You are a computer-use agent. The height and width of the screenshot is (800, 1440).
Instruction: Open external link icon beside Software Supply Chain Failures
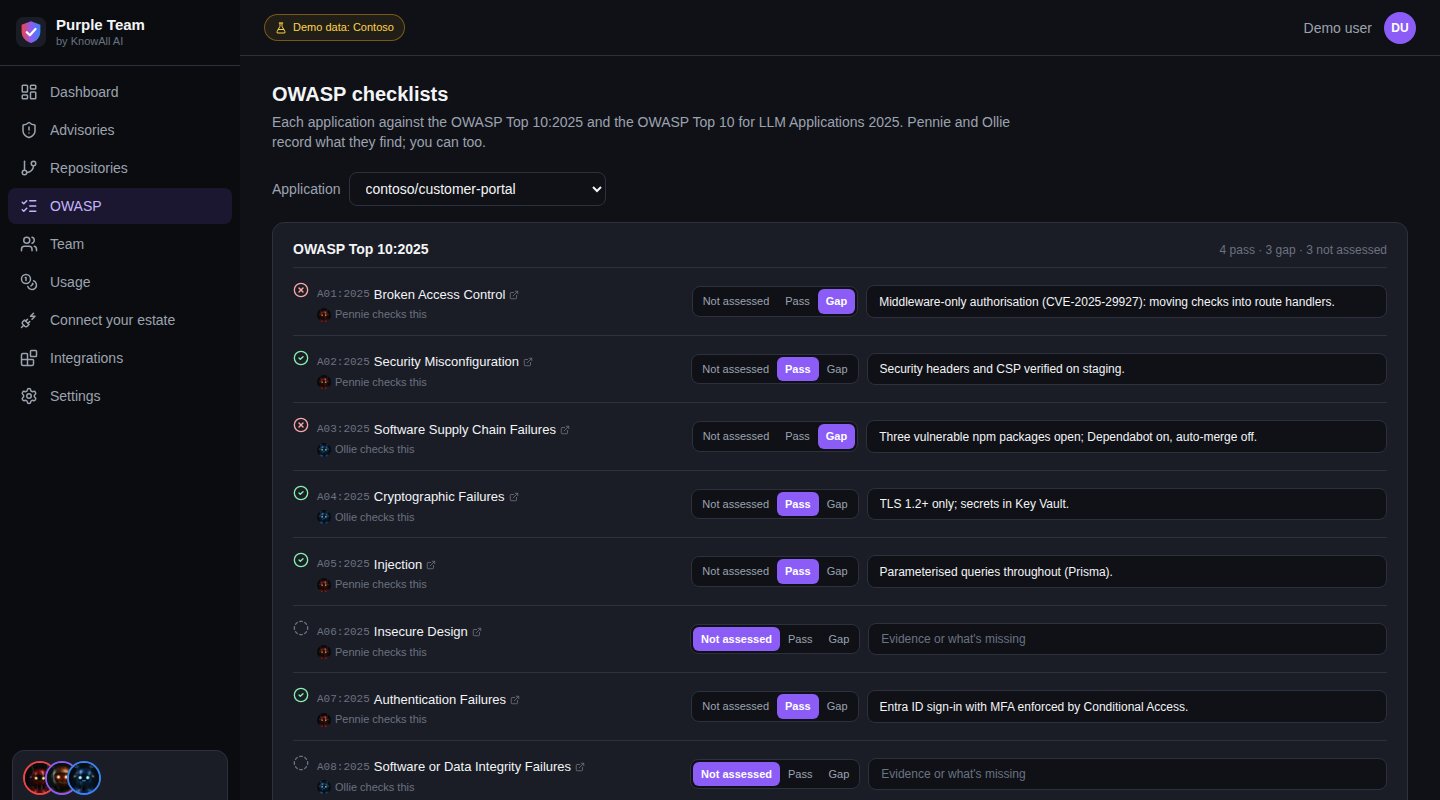click(564, 430)
